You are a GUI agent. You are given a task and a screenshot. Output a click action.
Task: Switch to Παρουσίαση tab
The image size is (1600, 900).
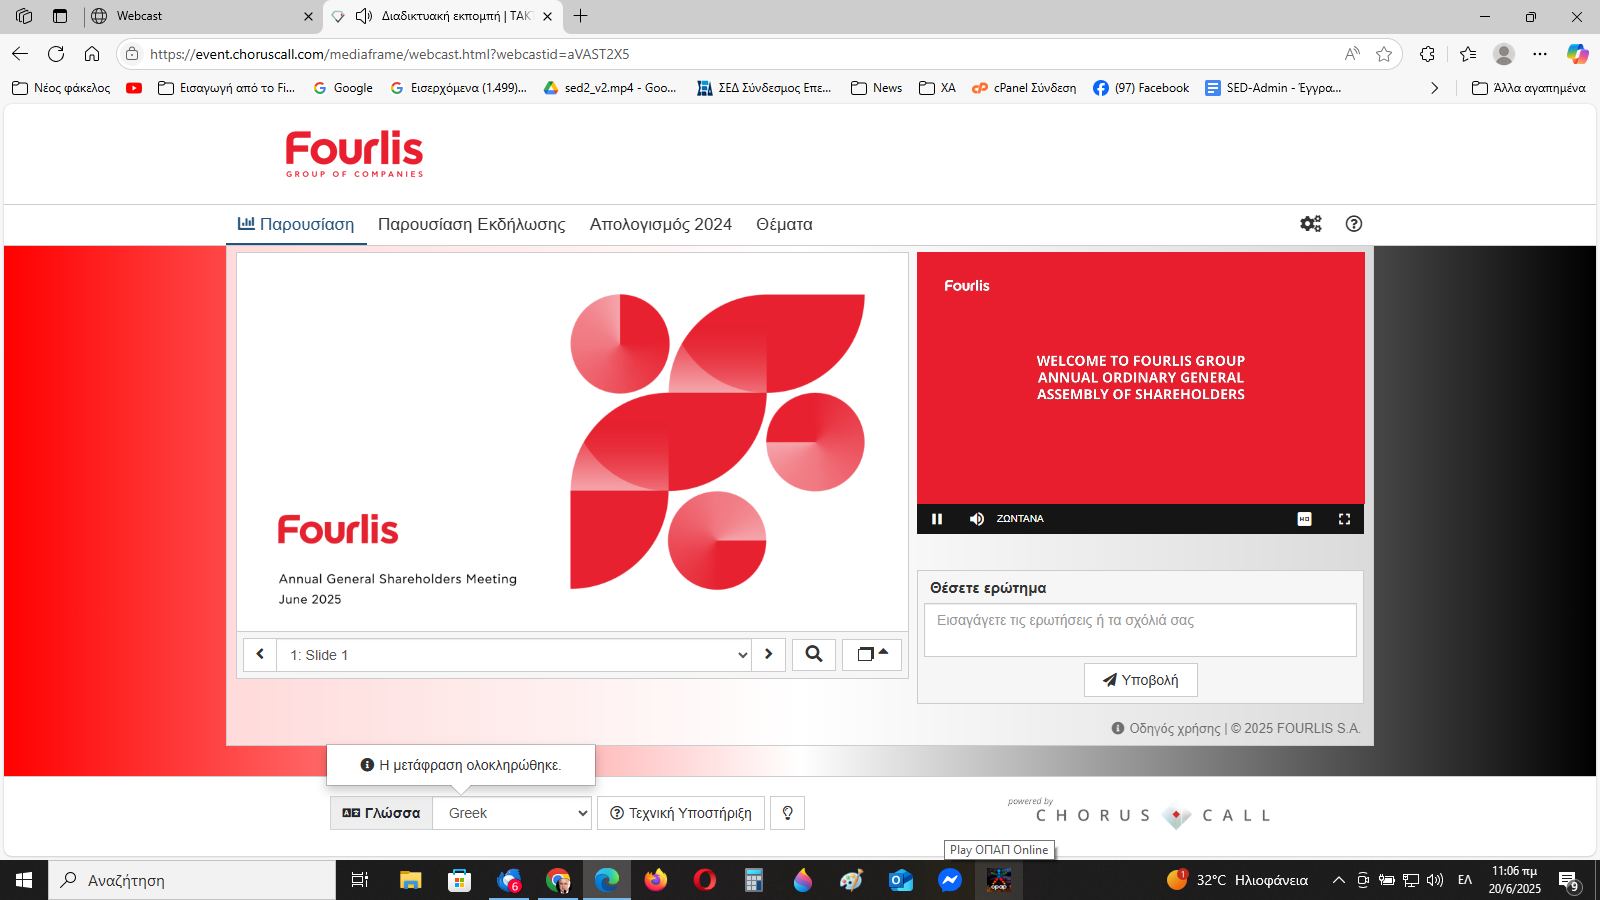[296, 224]
